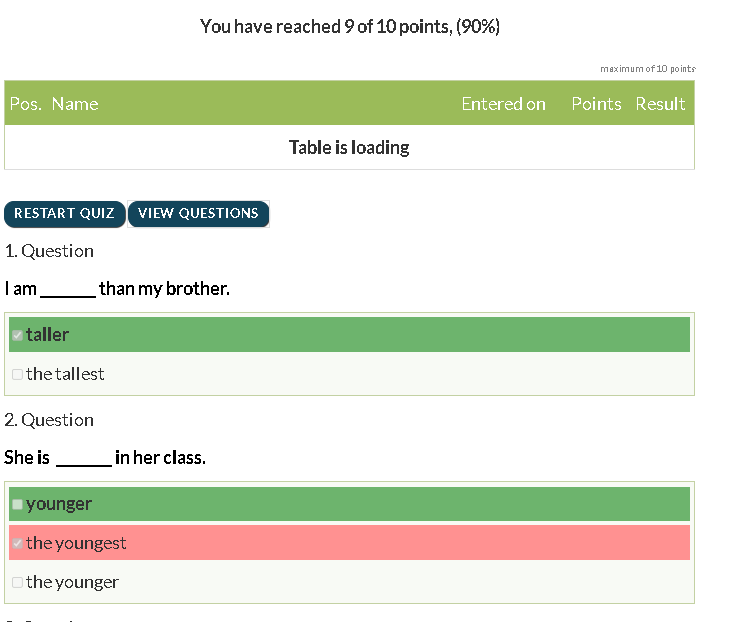Click the 'Table is loading' row
The height and width of the screenshot is (622, 733).
click(x=349, y=148)
